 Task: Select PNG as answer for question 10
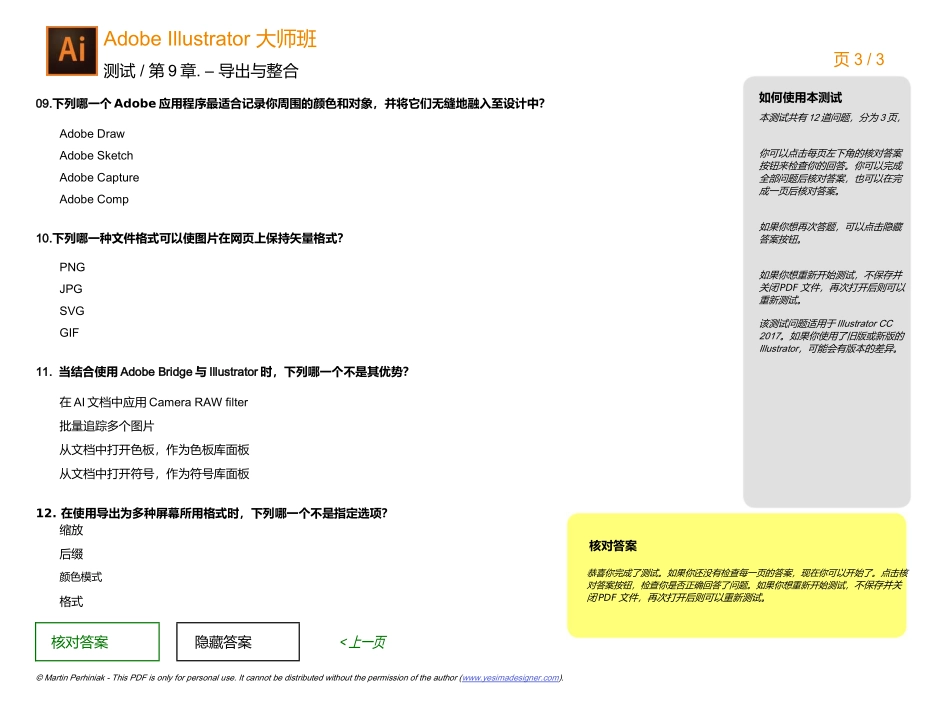70,266
